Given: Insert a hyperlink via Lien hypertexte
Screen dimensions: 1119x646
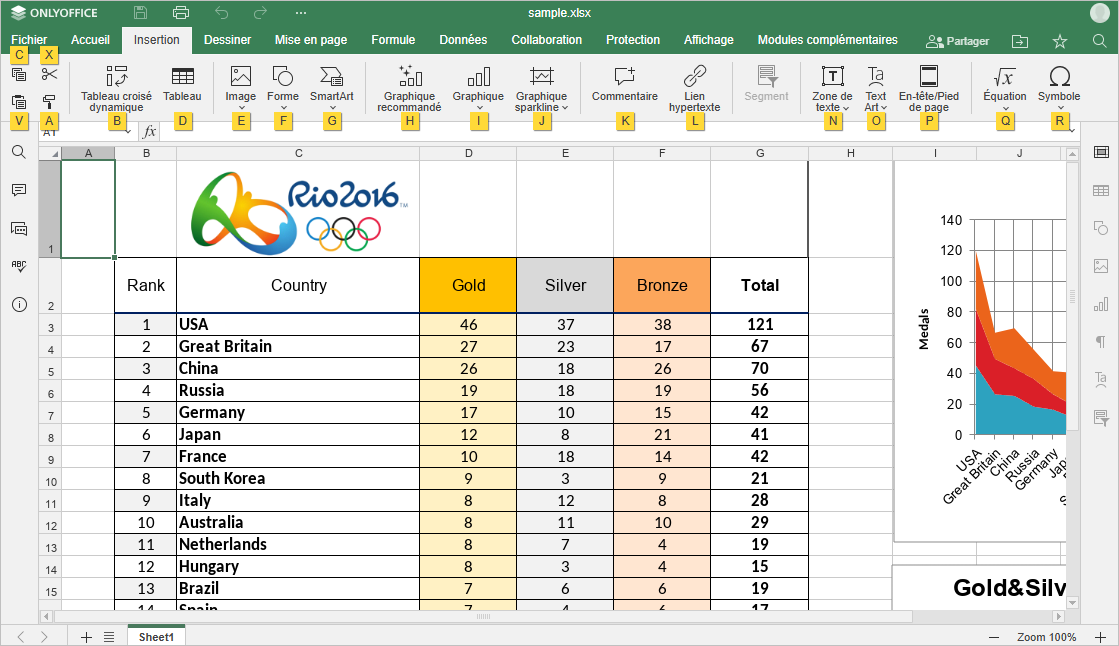Looking at the screenshot, I should [694, 85].
